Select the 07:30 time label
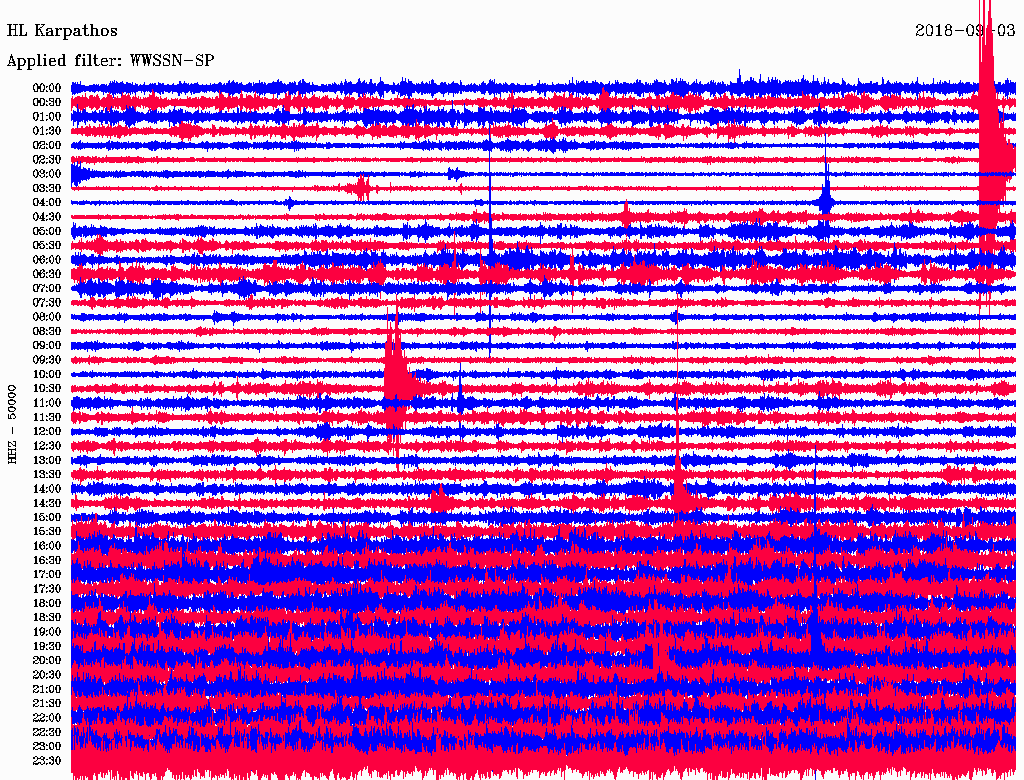 tap(46, 303)
